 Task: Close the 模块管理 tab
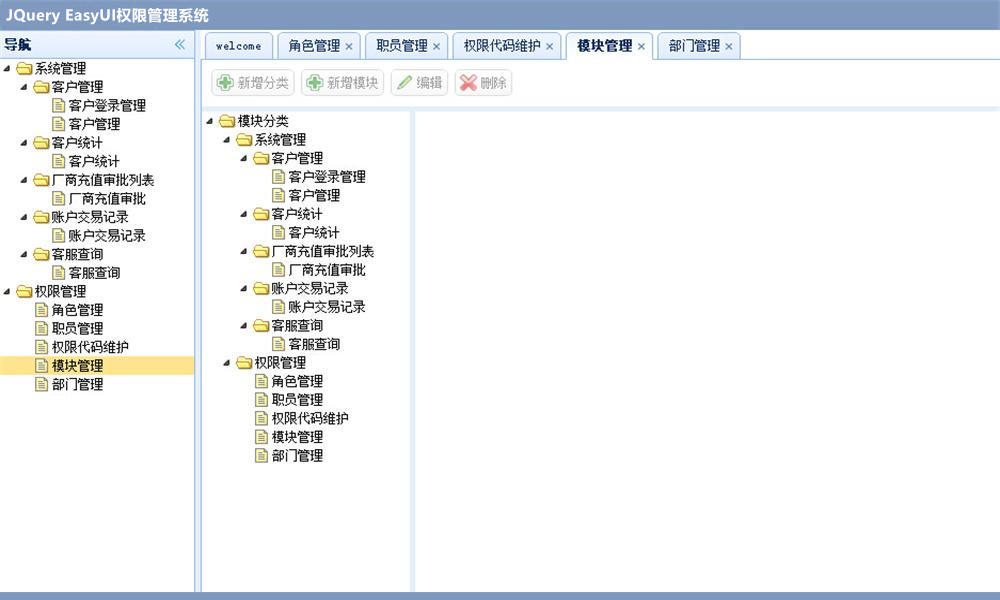tap(641, 47)
